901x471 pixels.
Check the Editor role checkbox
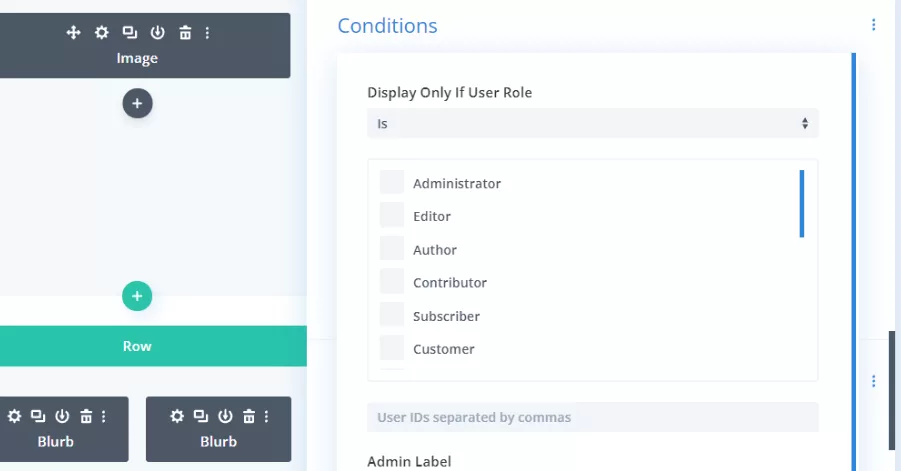coord(392,215)
